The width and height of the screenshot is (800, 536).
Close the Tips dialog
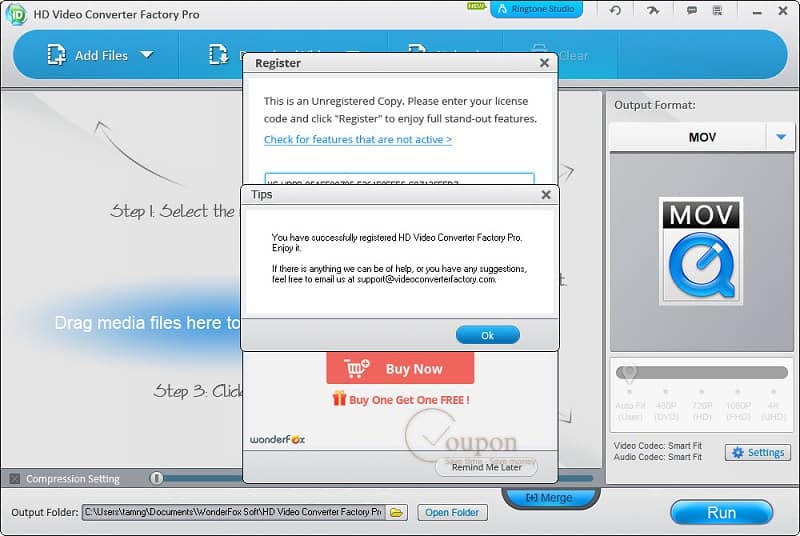[546, 195]
